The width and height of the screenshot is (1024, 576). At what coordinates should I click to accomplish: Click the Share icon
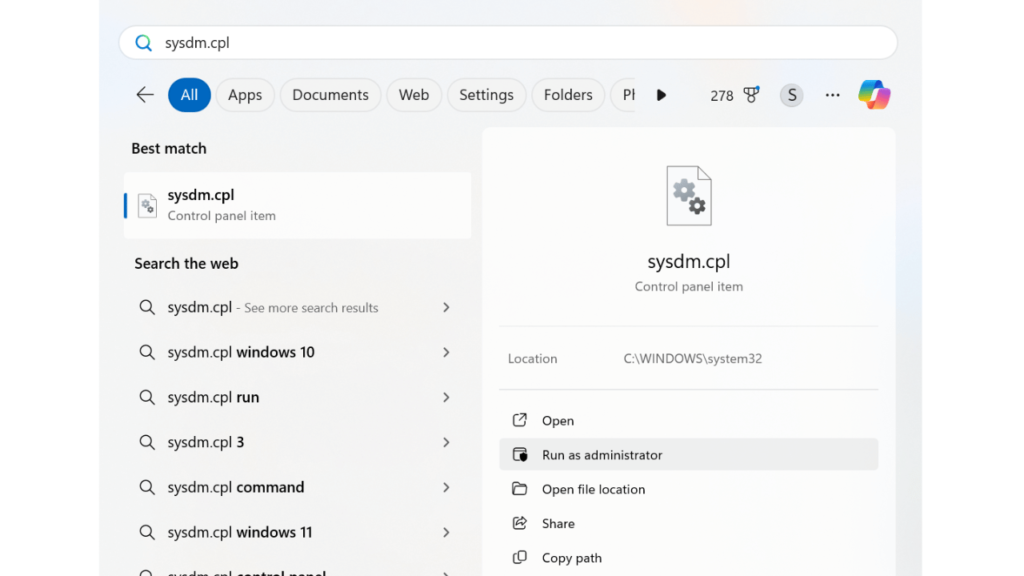520,523
